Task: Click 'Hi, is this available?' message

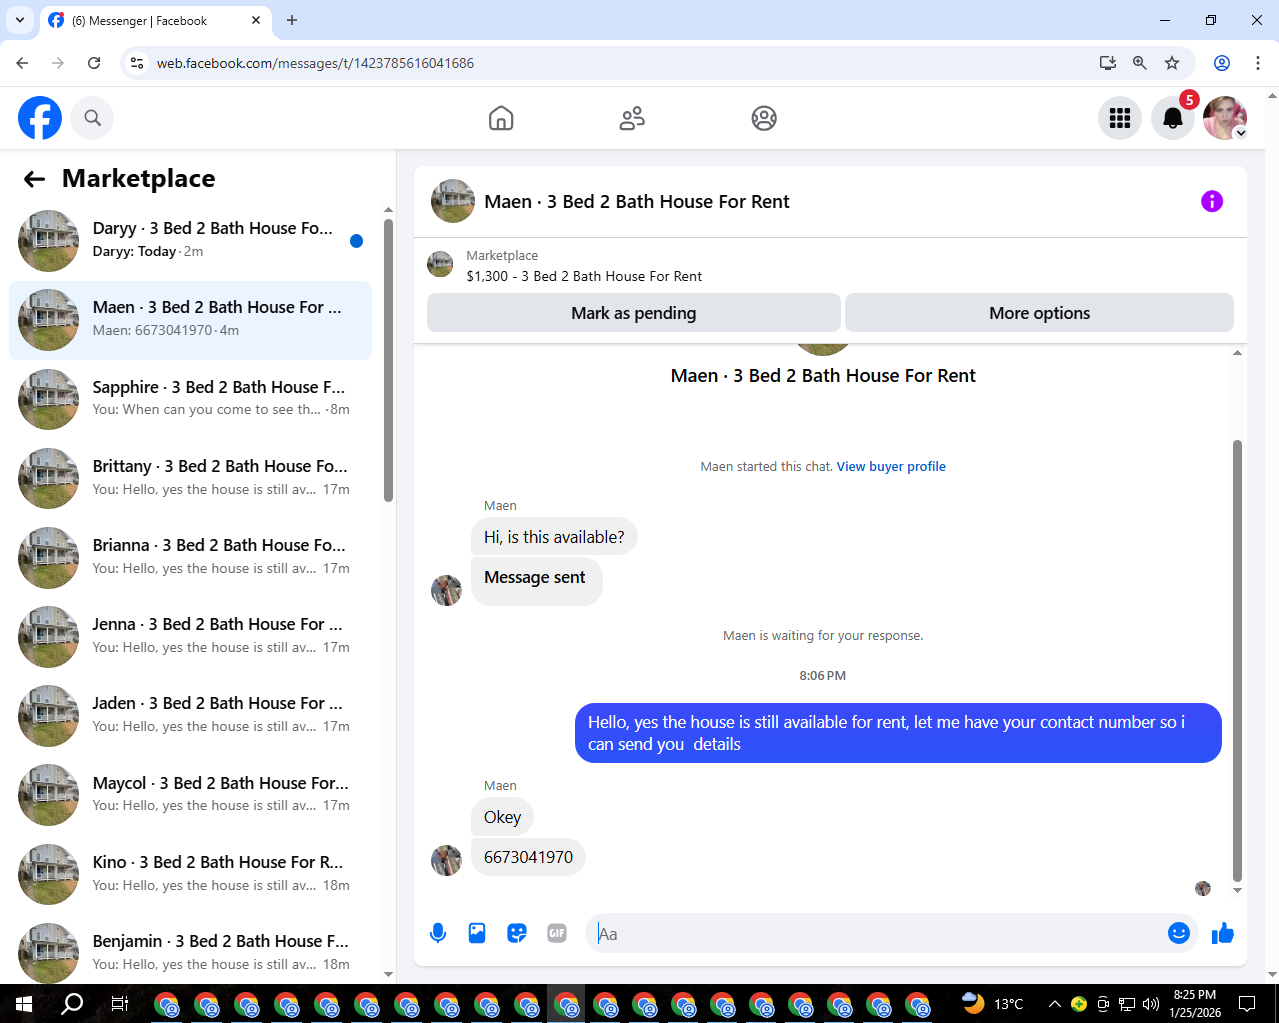Action: [x=554, y=537]
